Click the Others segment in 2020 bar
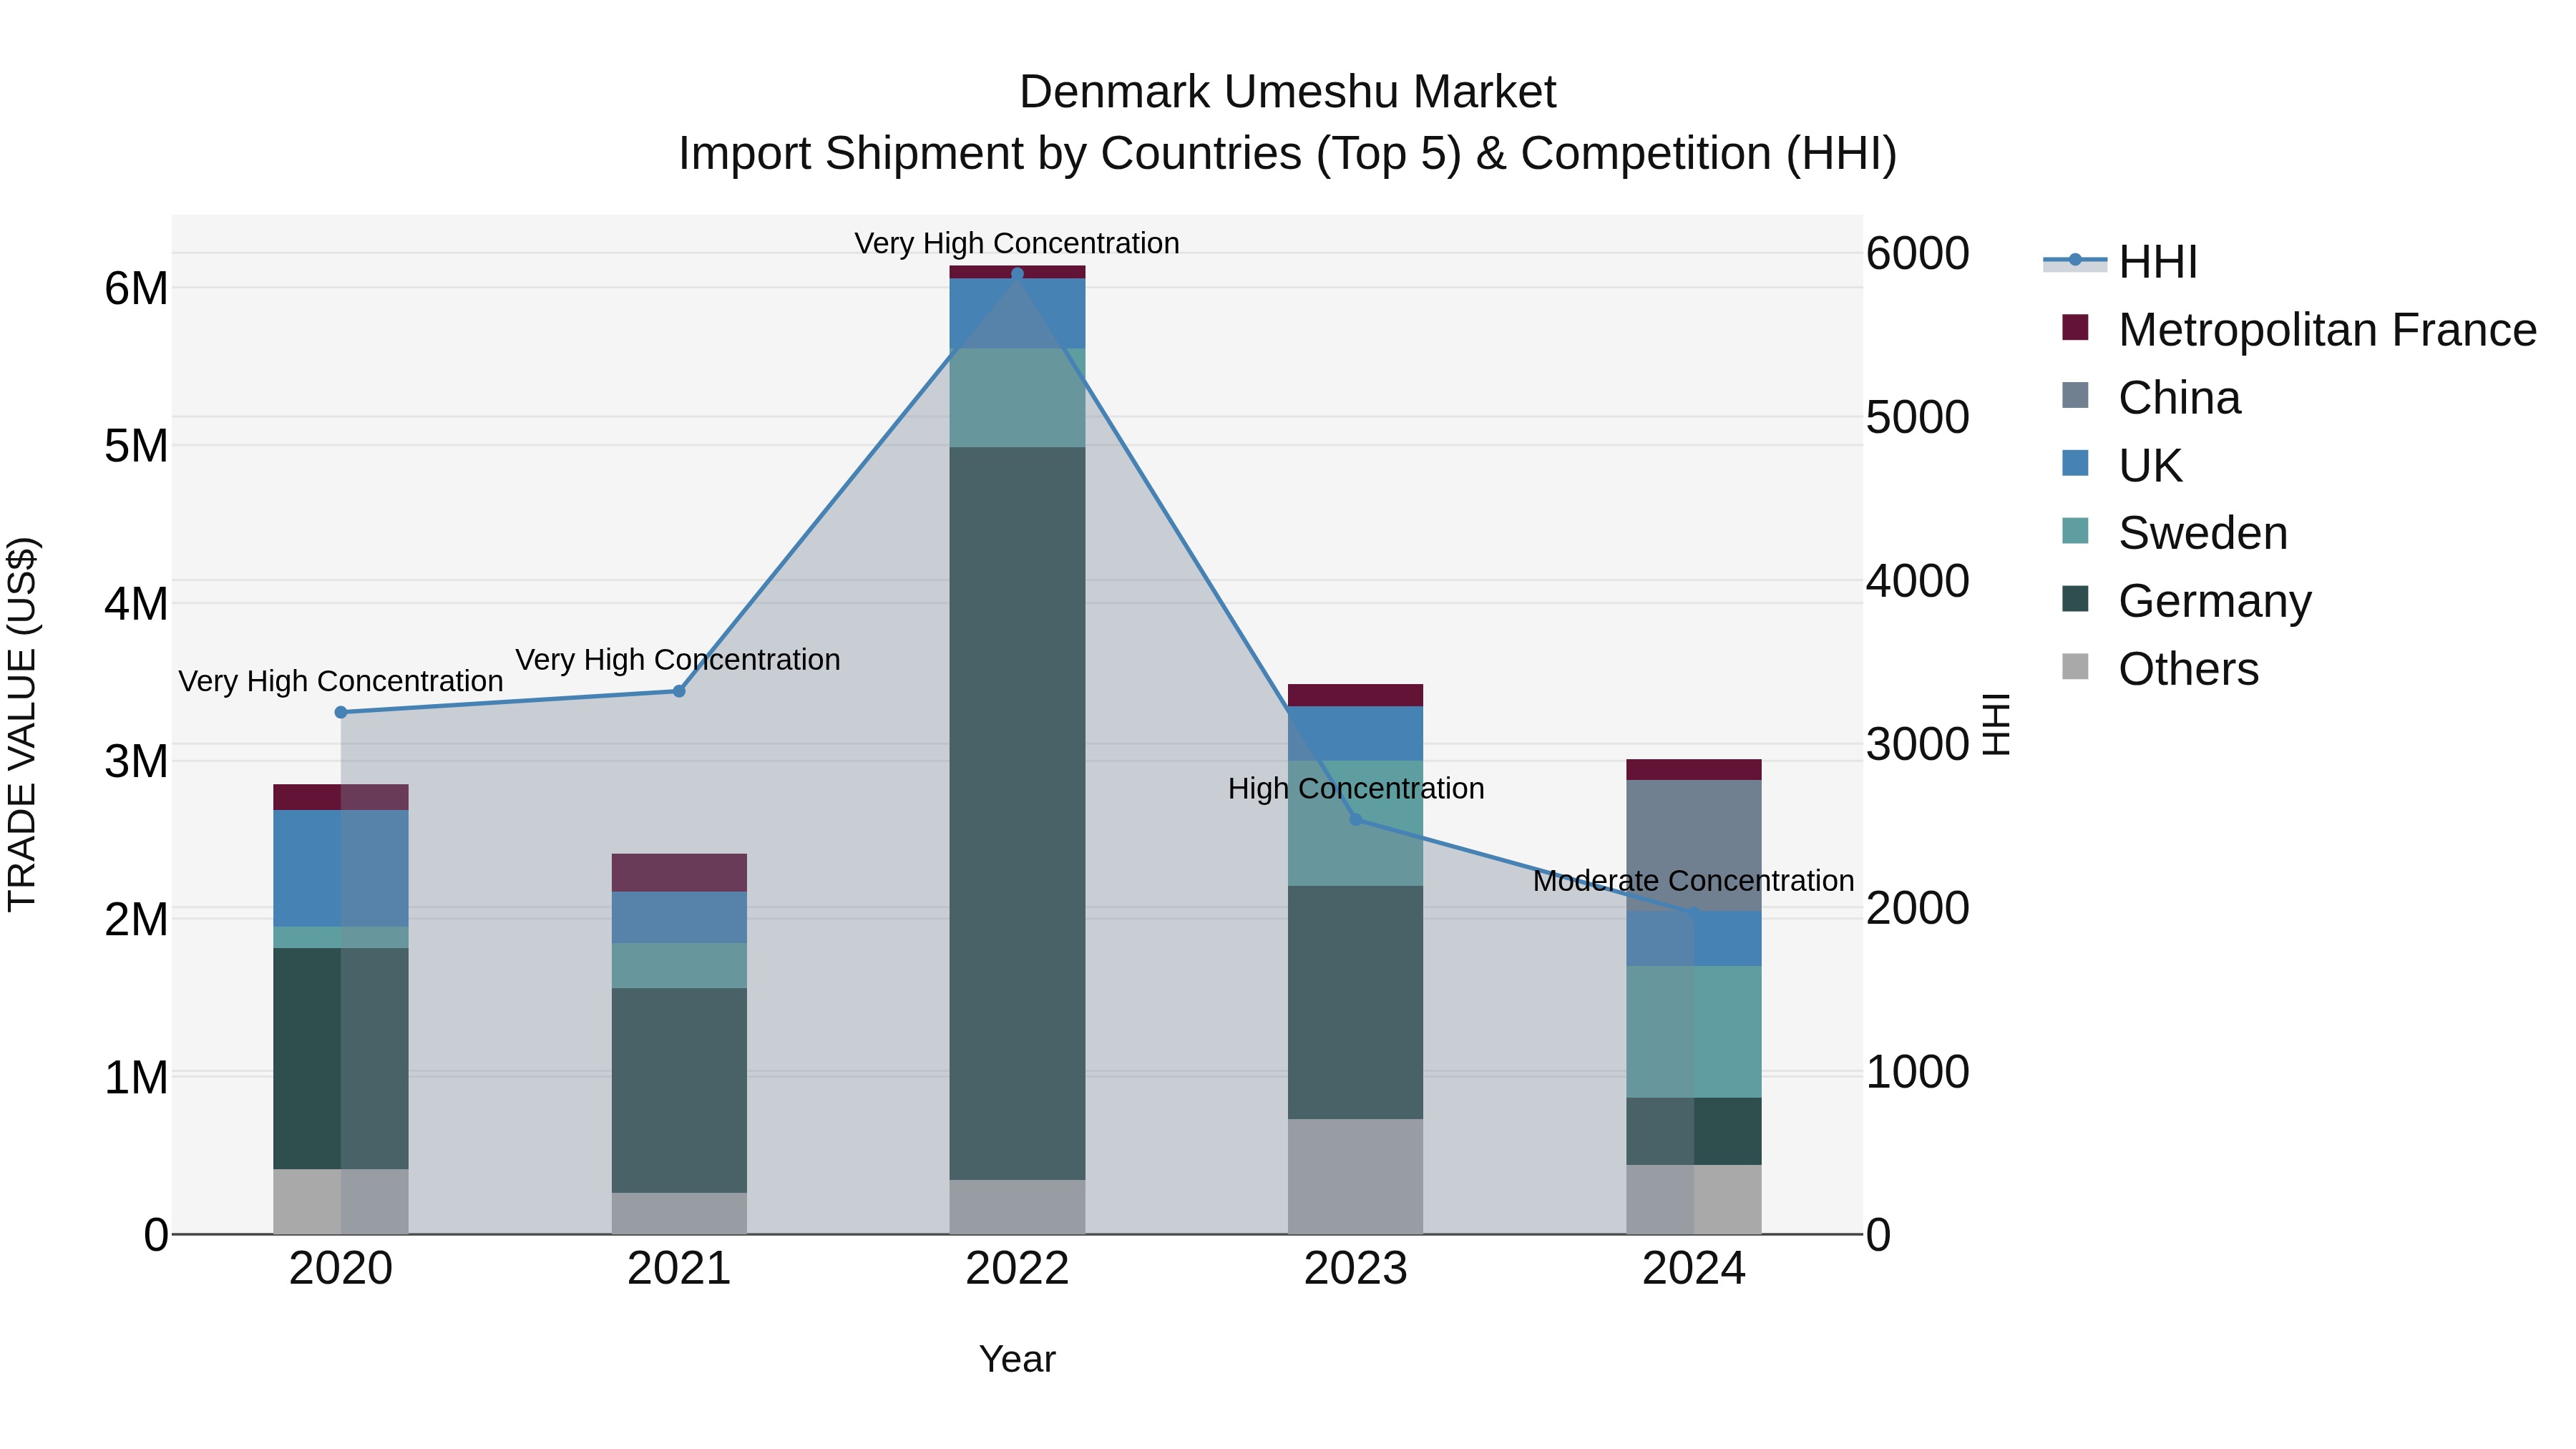 click(341, 1201)
